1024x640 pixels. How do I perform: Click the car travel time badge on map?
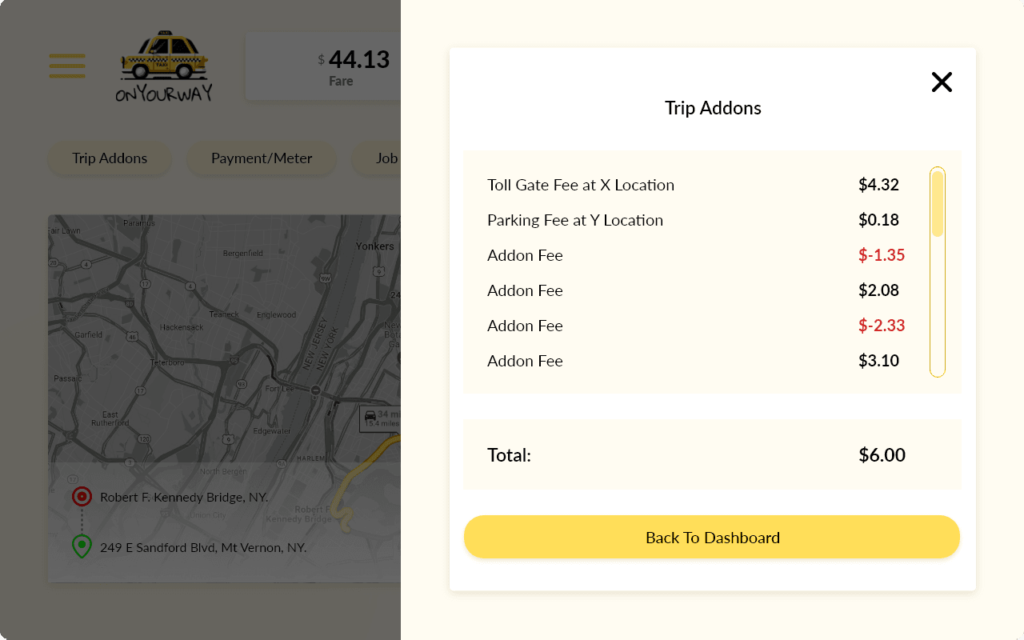379,419
